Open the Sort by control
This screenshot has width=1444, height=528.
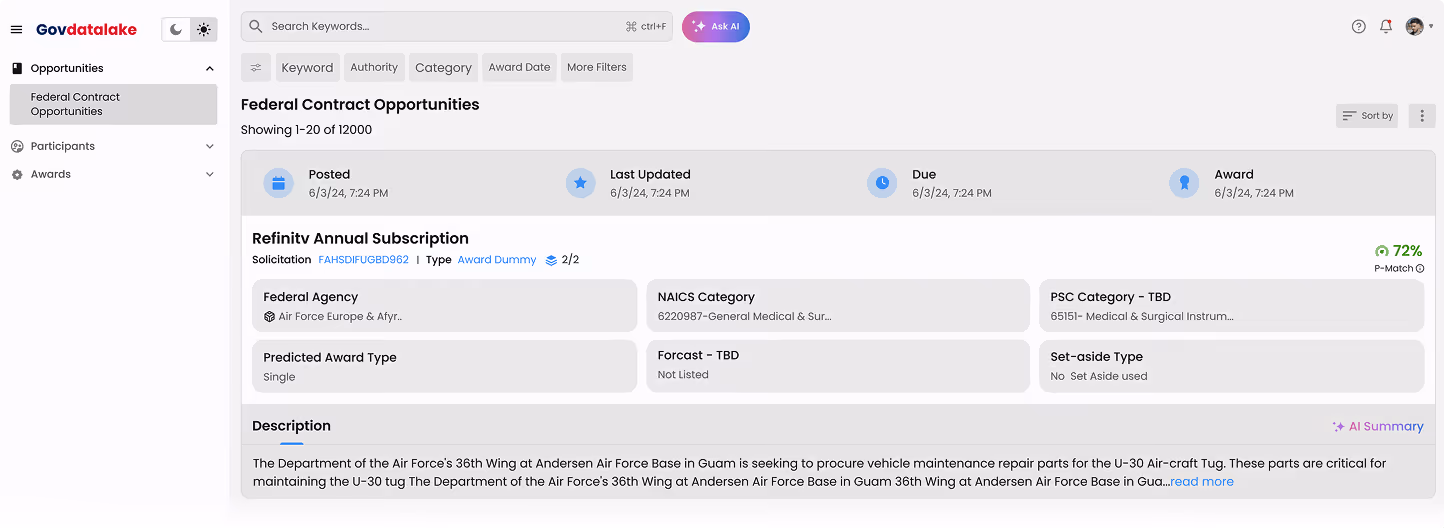[1367, 116]
